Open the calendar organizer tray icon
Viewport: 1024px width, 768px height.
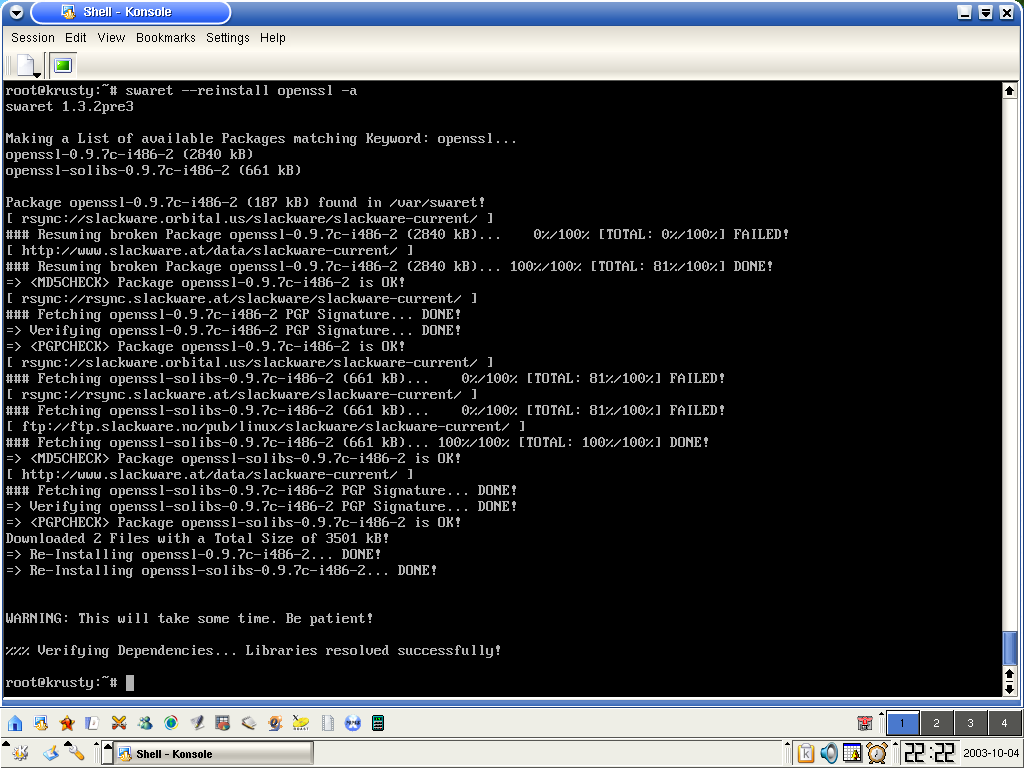click(x=852, y=754)
